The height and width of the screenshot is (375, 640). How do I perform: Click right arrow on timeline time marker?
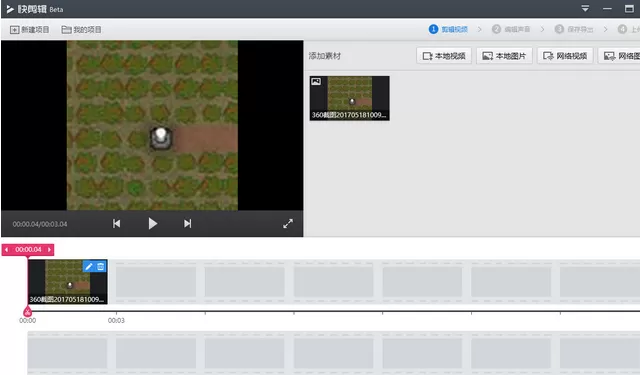click(49, 250)
